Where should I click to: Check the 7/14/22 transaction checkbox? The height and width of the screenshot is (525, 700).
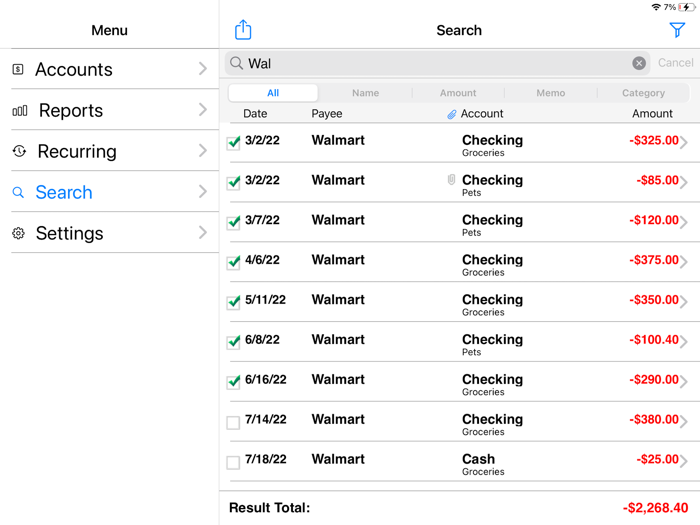[233, 422]
